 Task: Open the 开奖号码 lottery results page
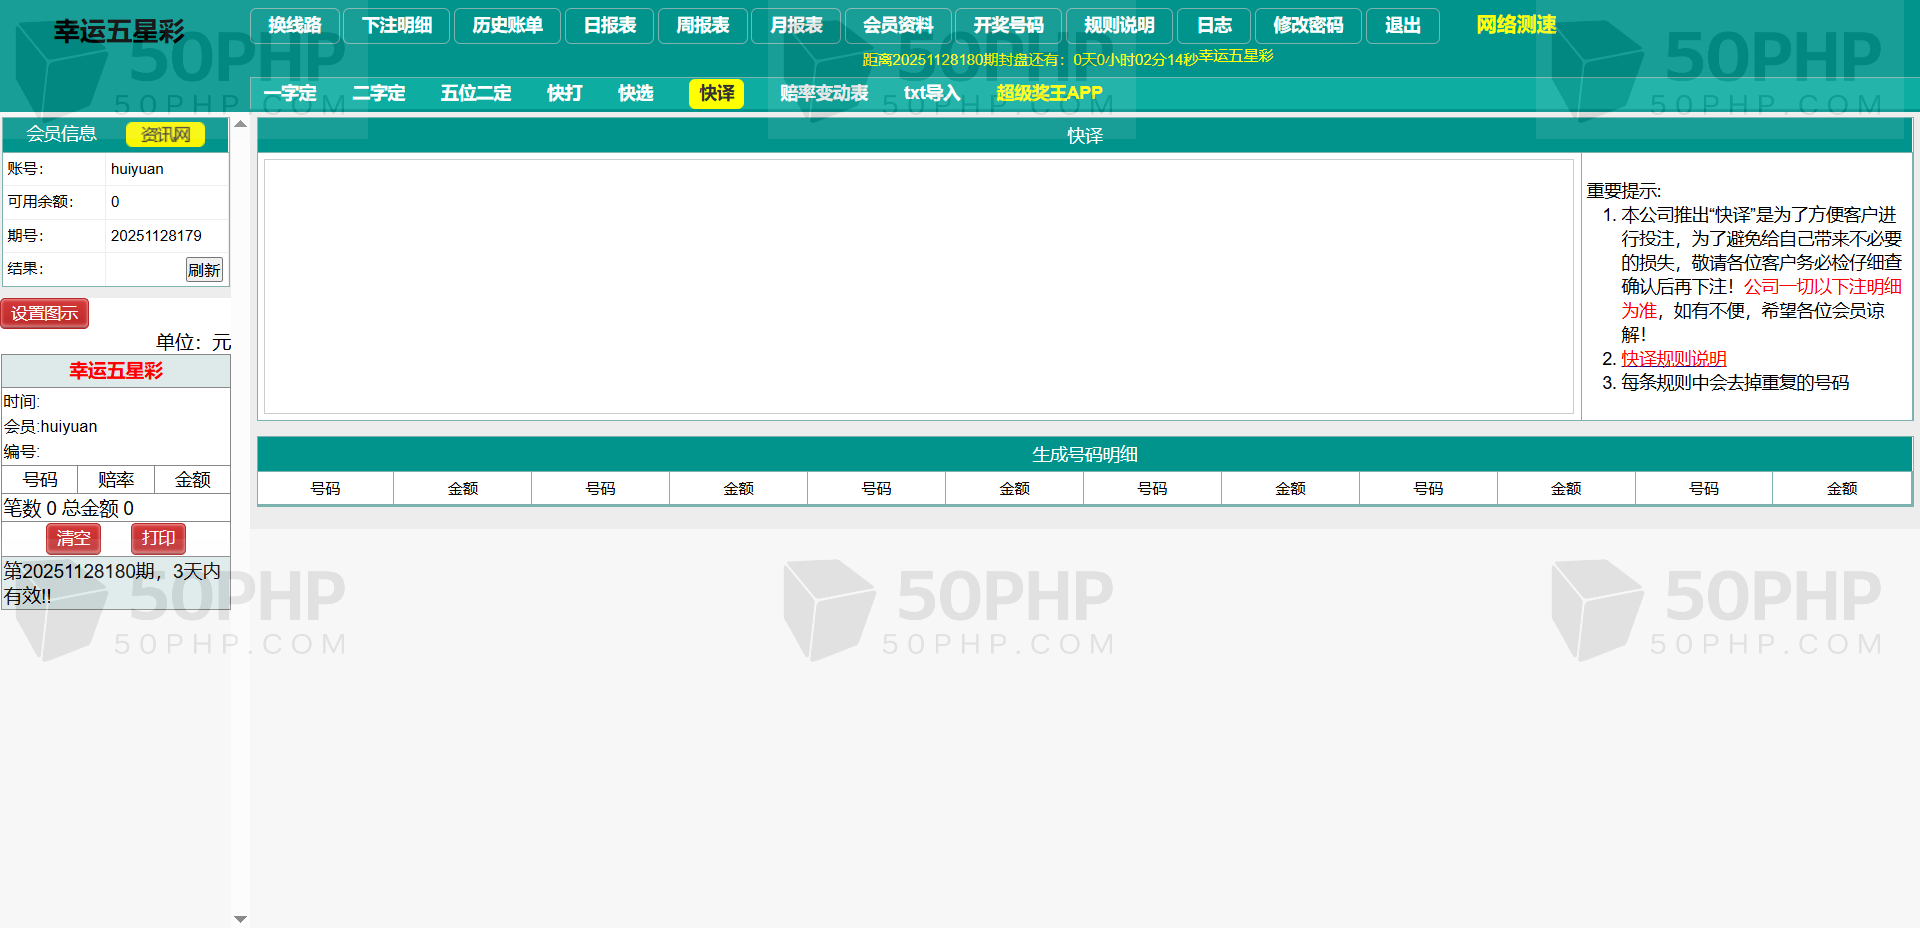[1008, 26]
